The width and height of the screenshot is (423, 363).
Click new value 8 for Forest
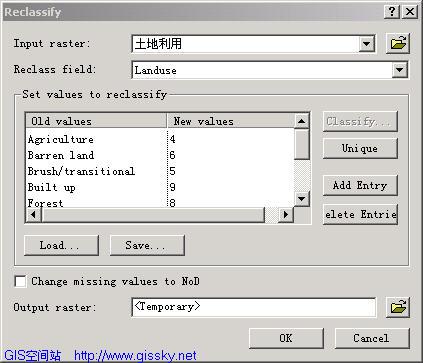click(172, 202)
